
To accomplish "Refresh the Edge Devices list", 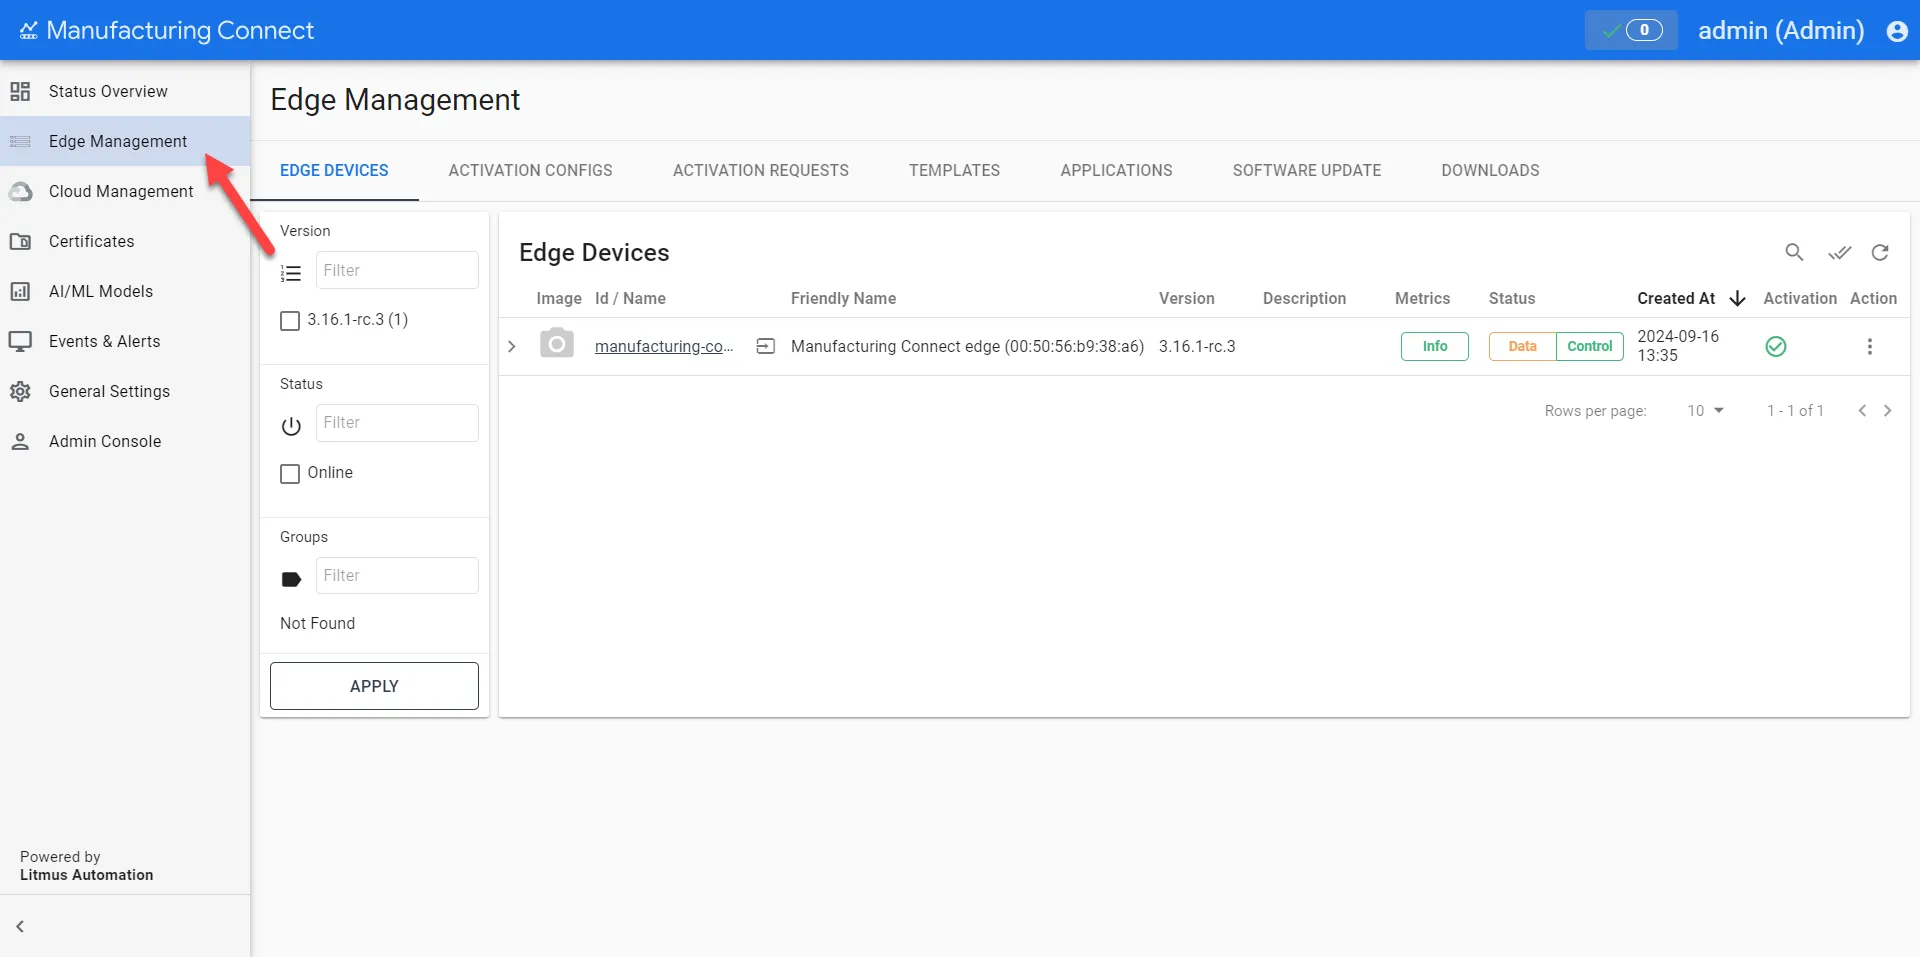I will [x=1880, y=252].
